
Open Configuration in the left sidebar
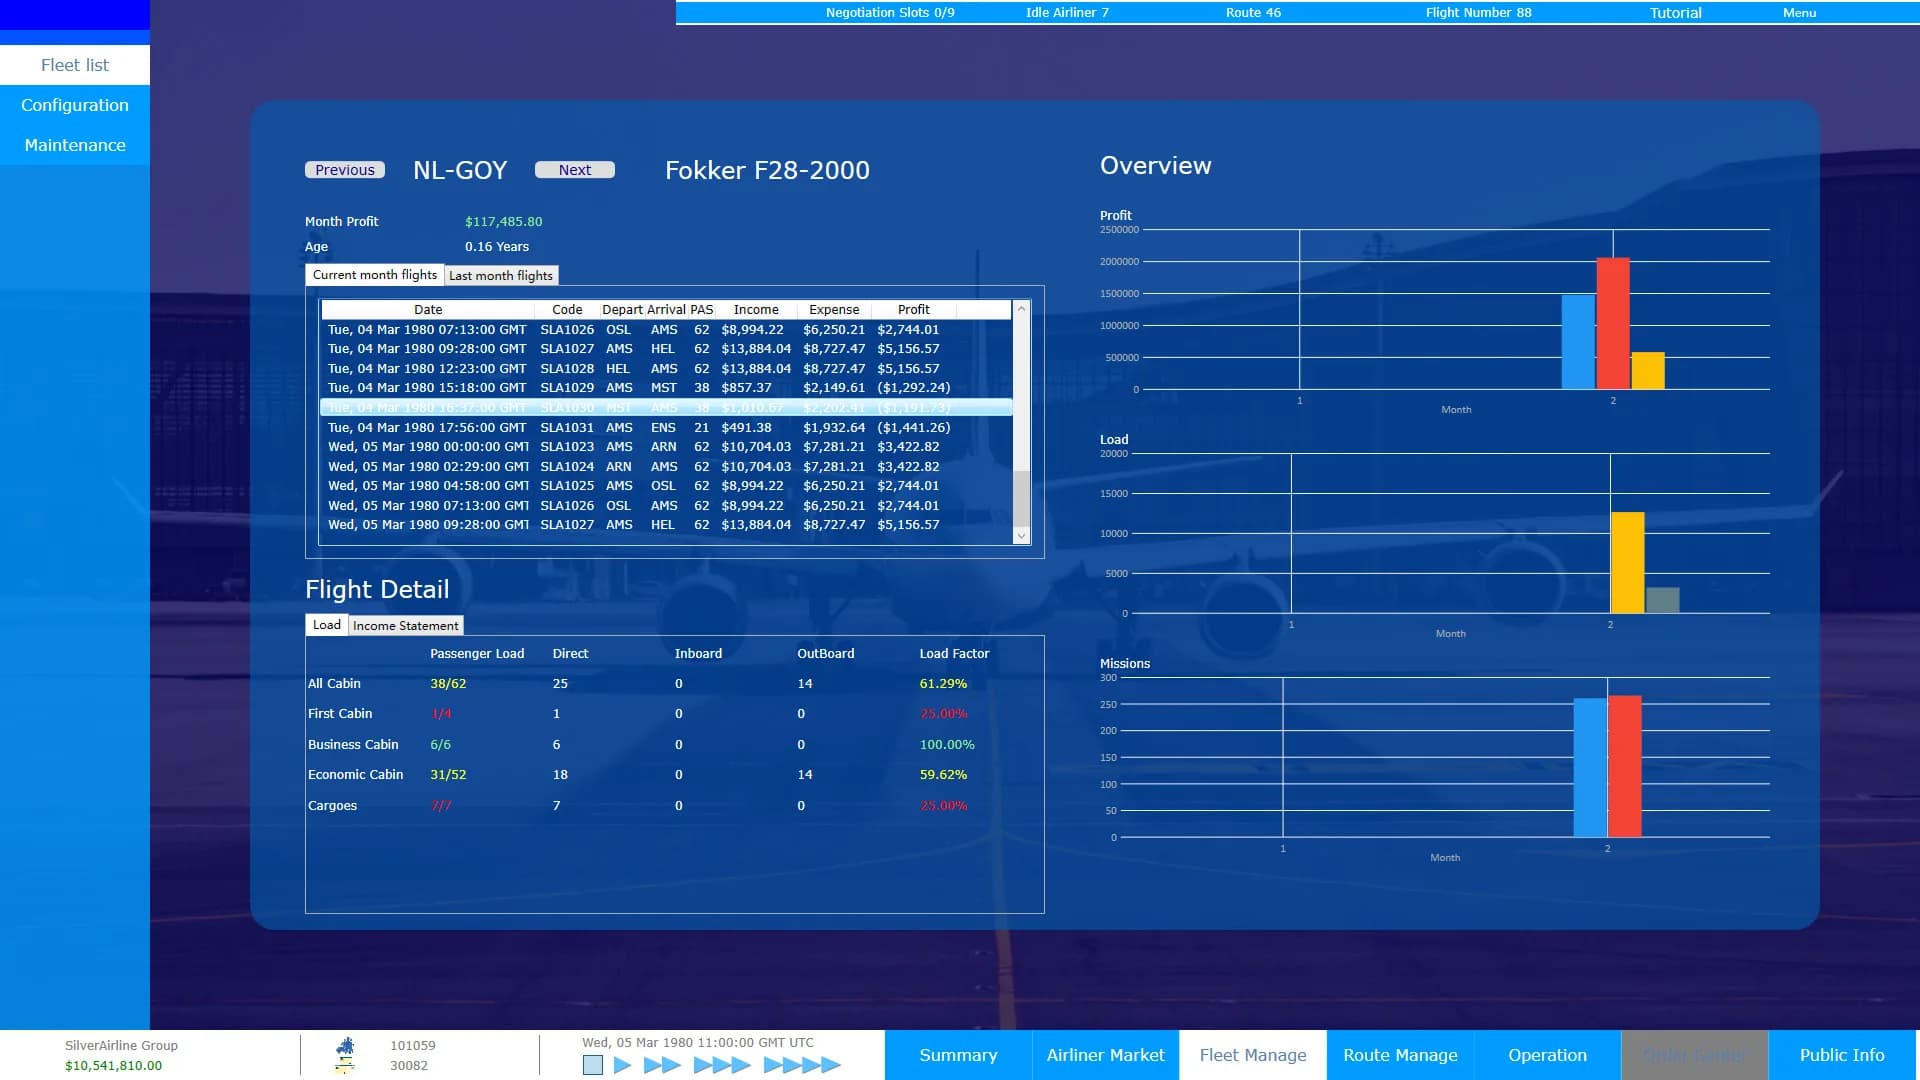pos(75,105)
